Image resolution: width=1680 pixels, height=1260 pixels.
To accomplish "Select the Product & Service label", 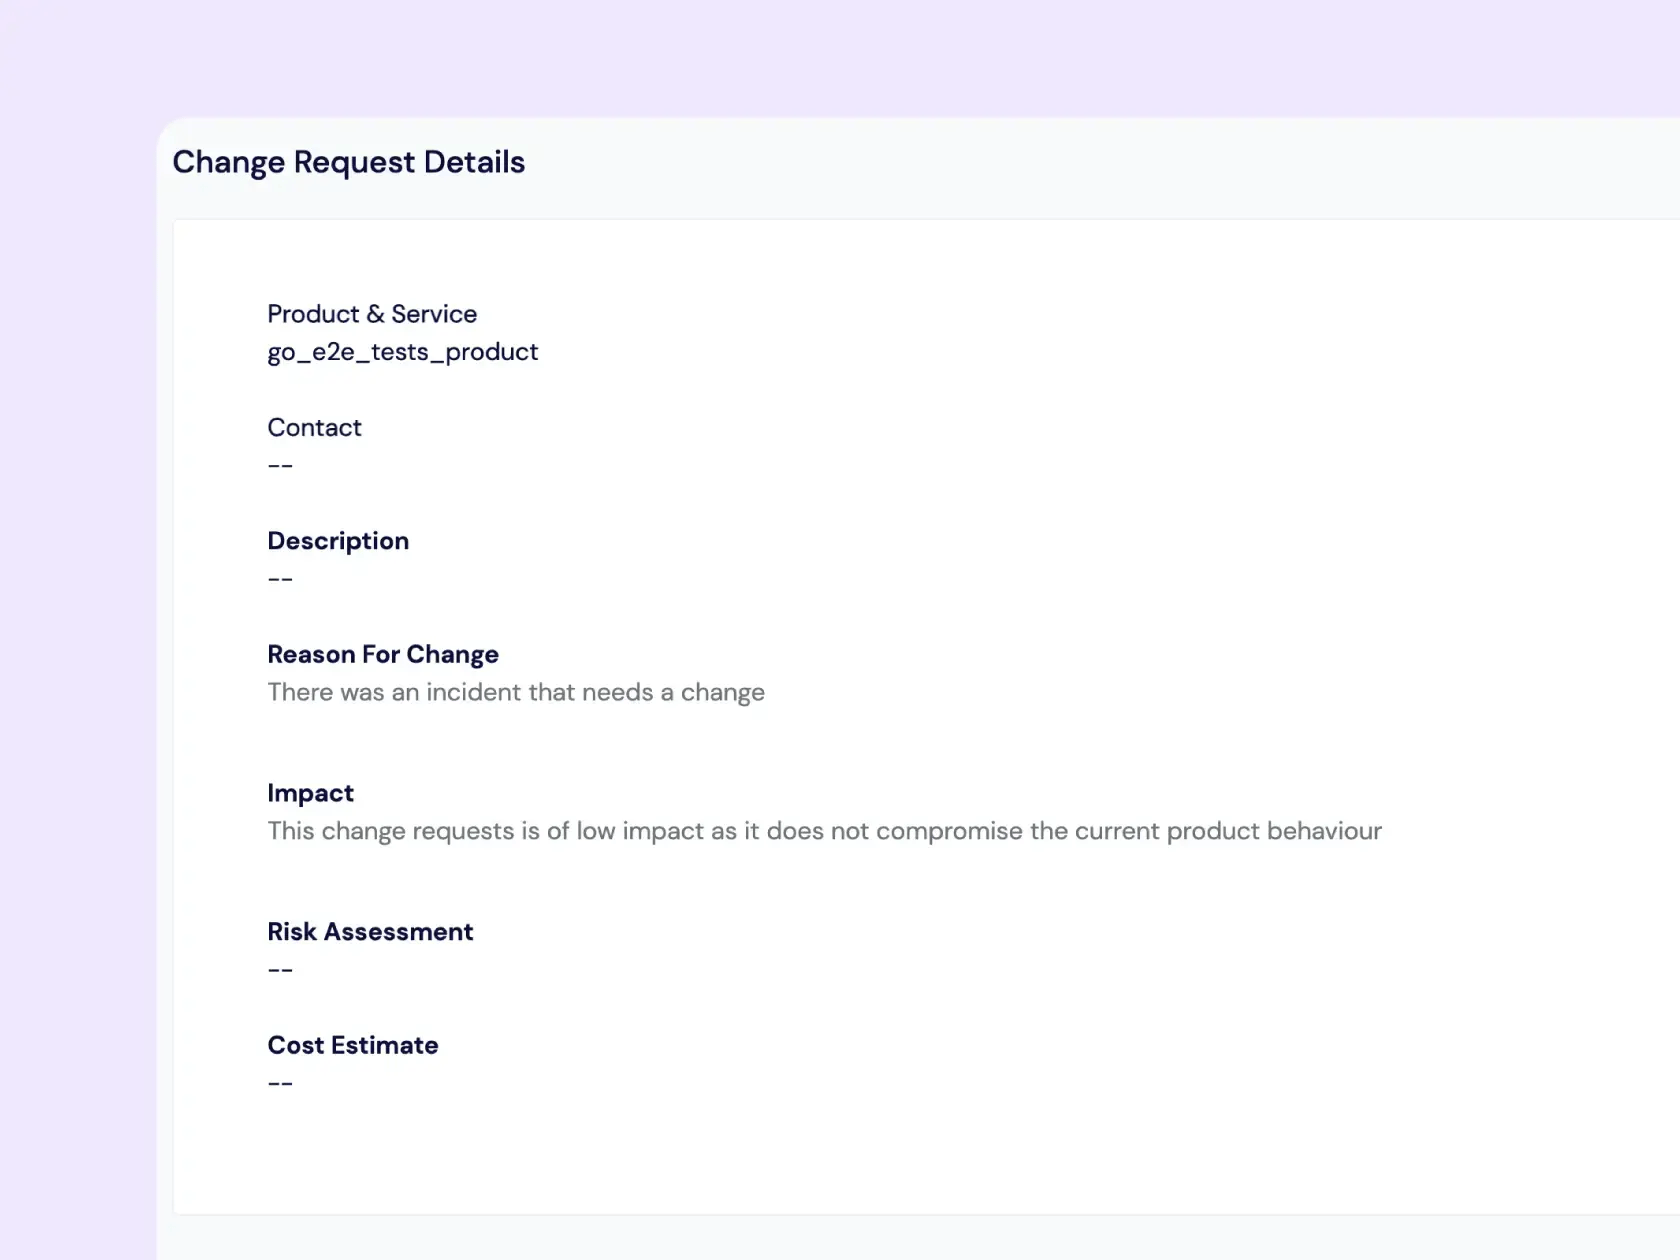I will [x=372, y=314].
